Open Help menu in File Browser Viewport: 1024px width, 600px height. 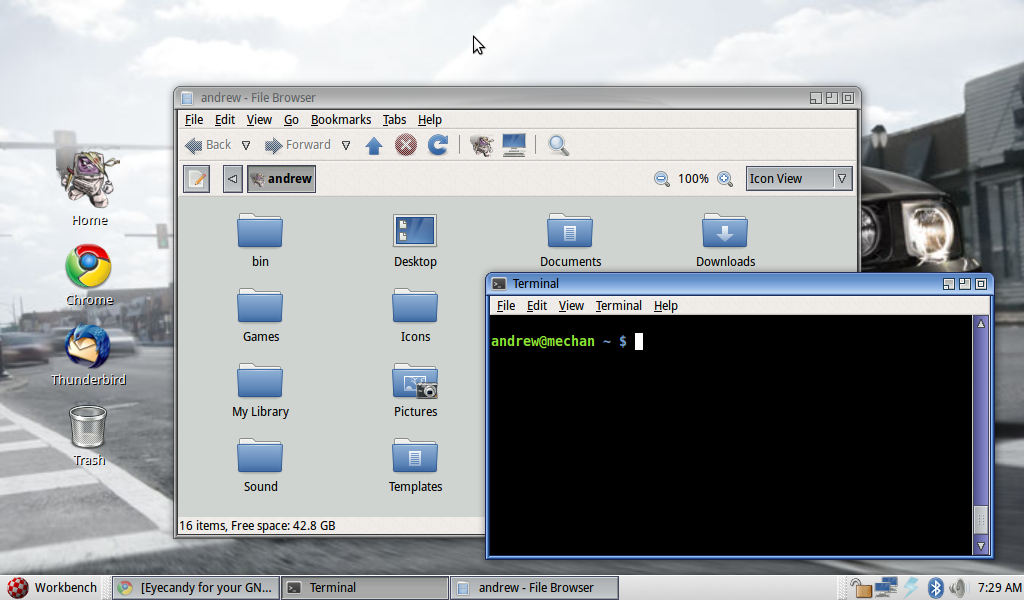click(x=430, y=119)
